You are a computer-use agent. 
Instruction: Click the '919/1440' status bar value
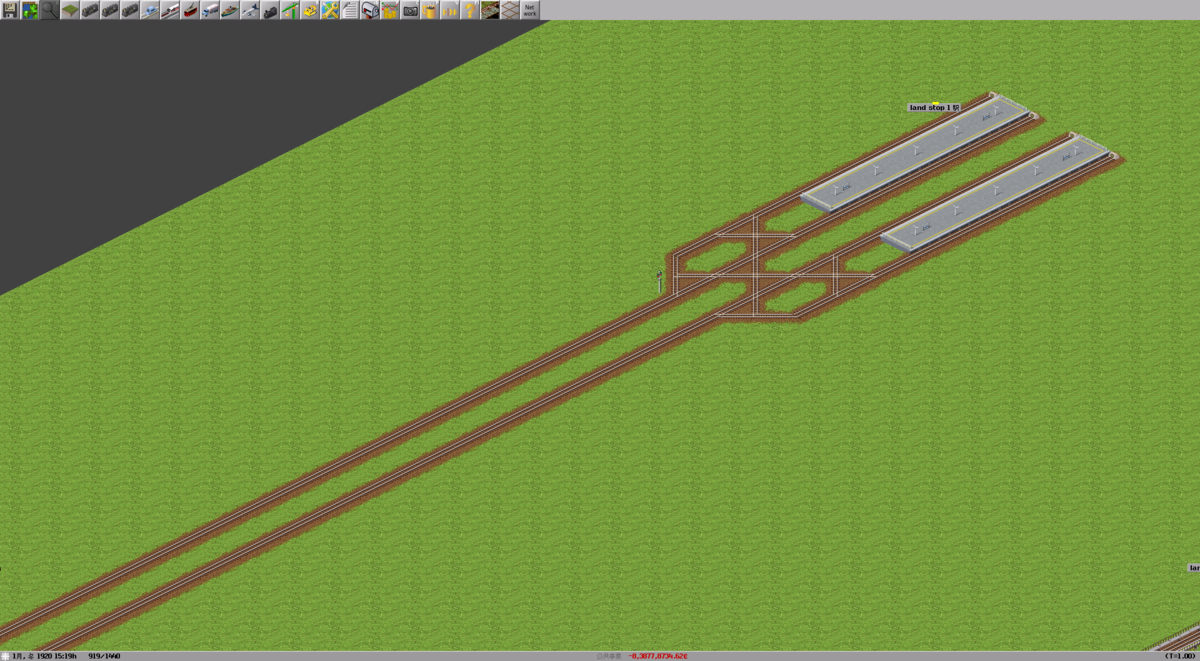click(x=104, y=656)
